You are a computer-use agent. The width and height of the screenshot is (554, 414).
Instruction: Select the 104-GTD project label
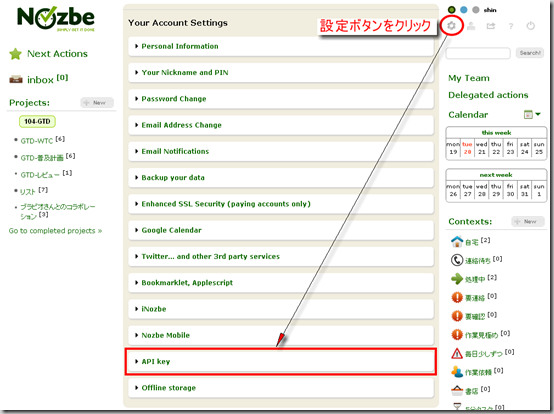[37, 122]
